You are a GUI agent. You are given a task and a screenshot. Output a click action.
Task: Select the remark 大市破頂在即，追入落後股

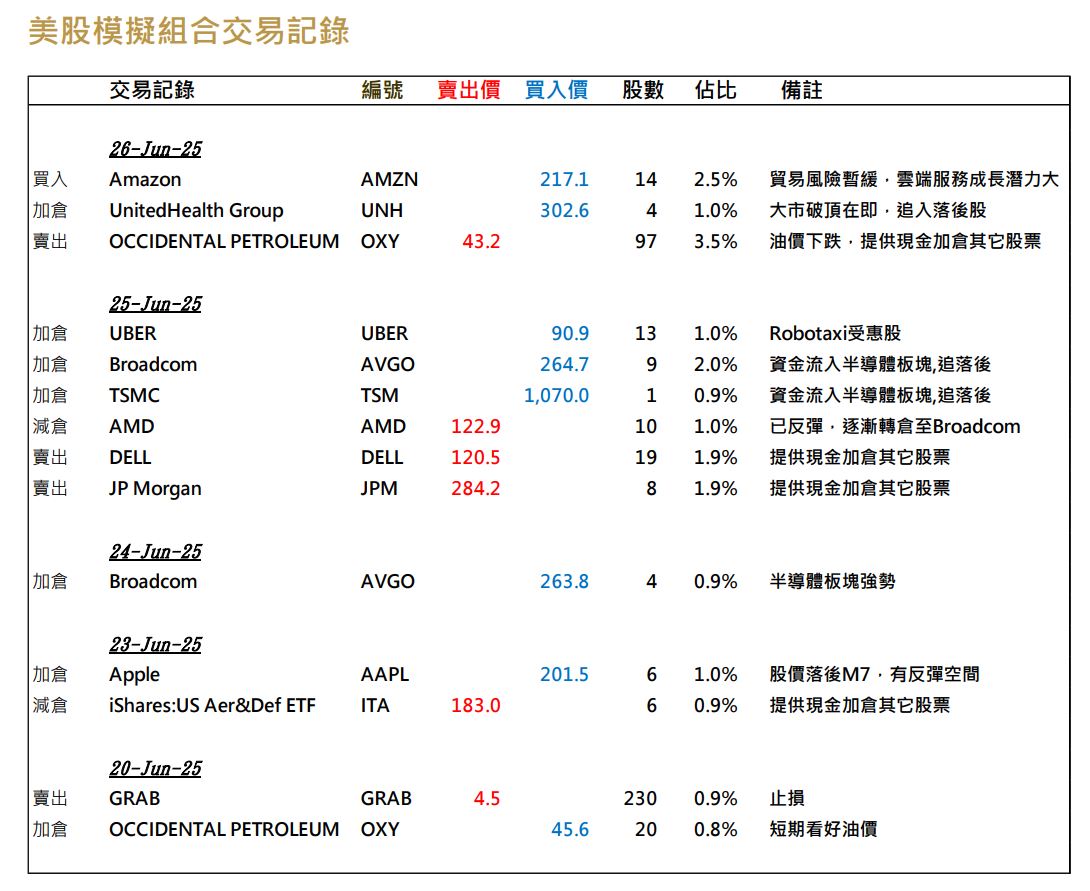coord(878,211)
